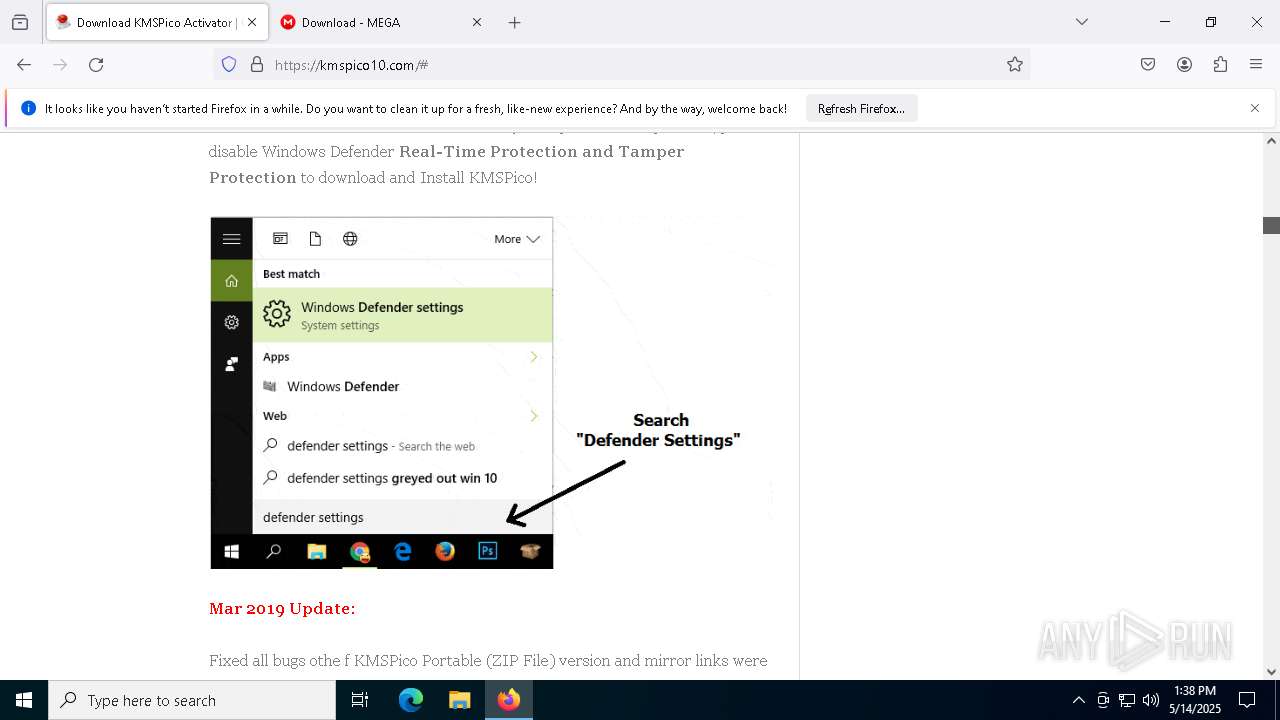1280x720 pixels.
Task: Open the tracking protection shield icon
Action: [x=229, y=65]
